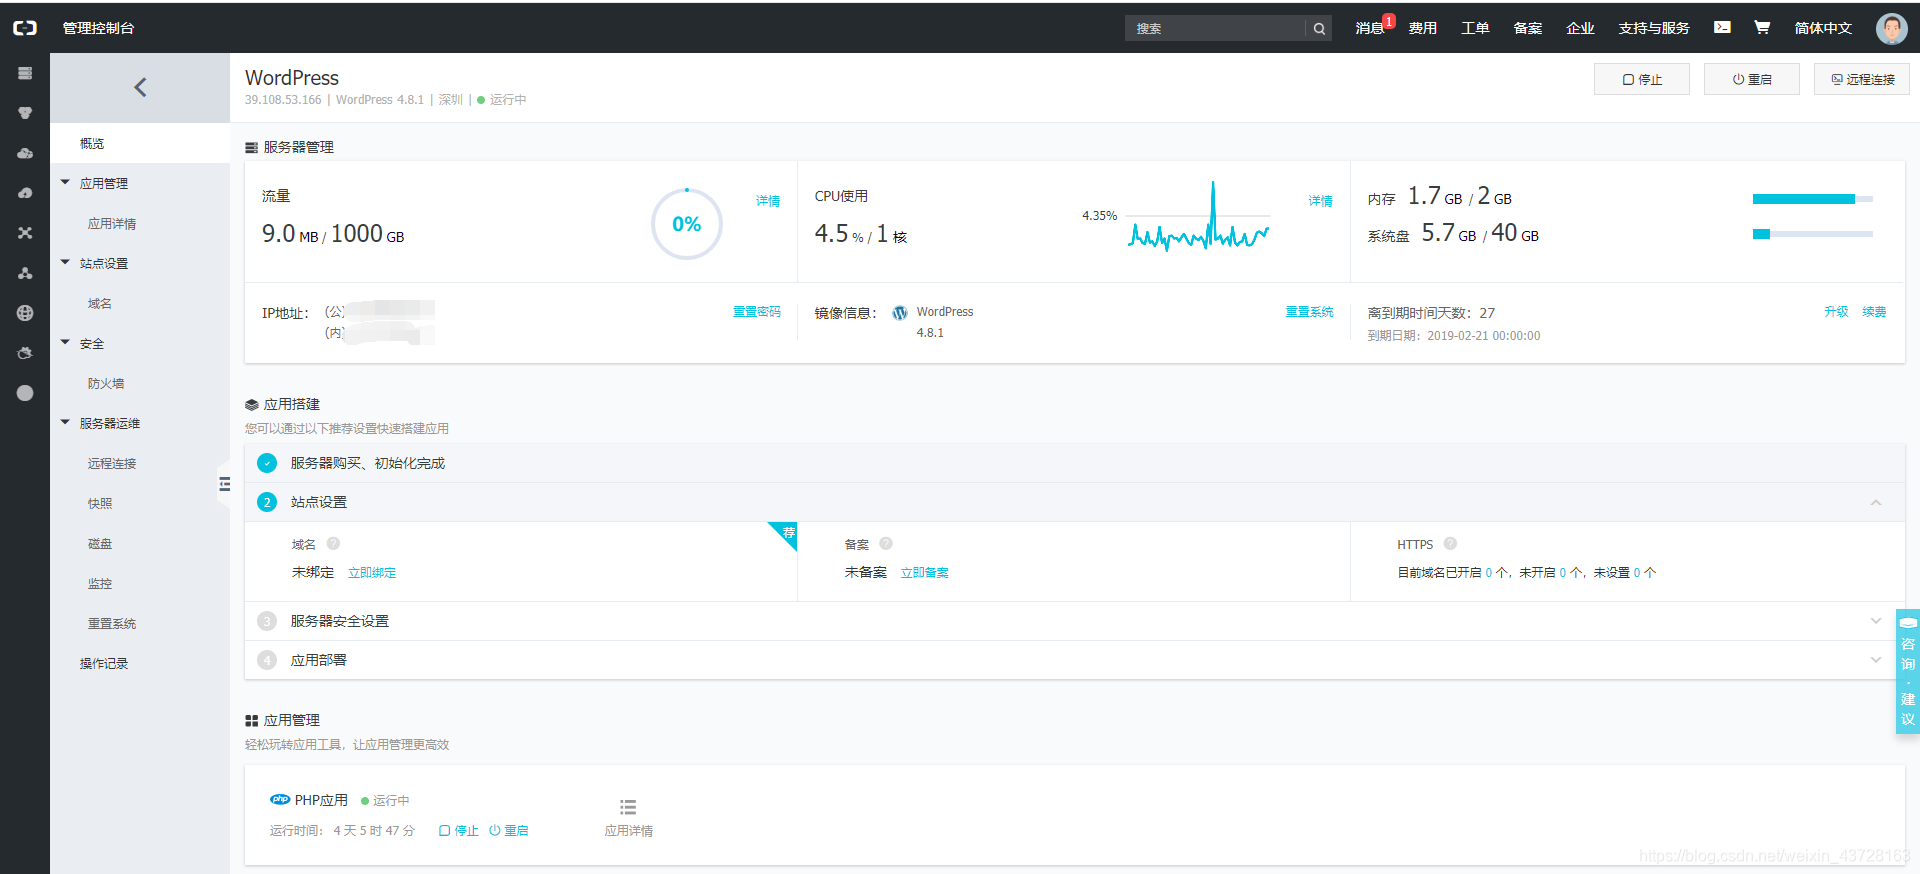The height and width of the screenshot is (874, 1920).
Task: Click 重置密码 link near IP地址
Action: click(756, 312)
